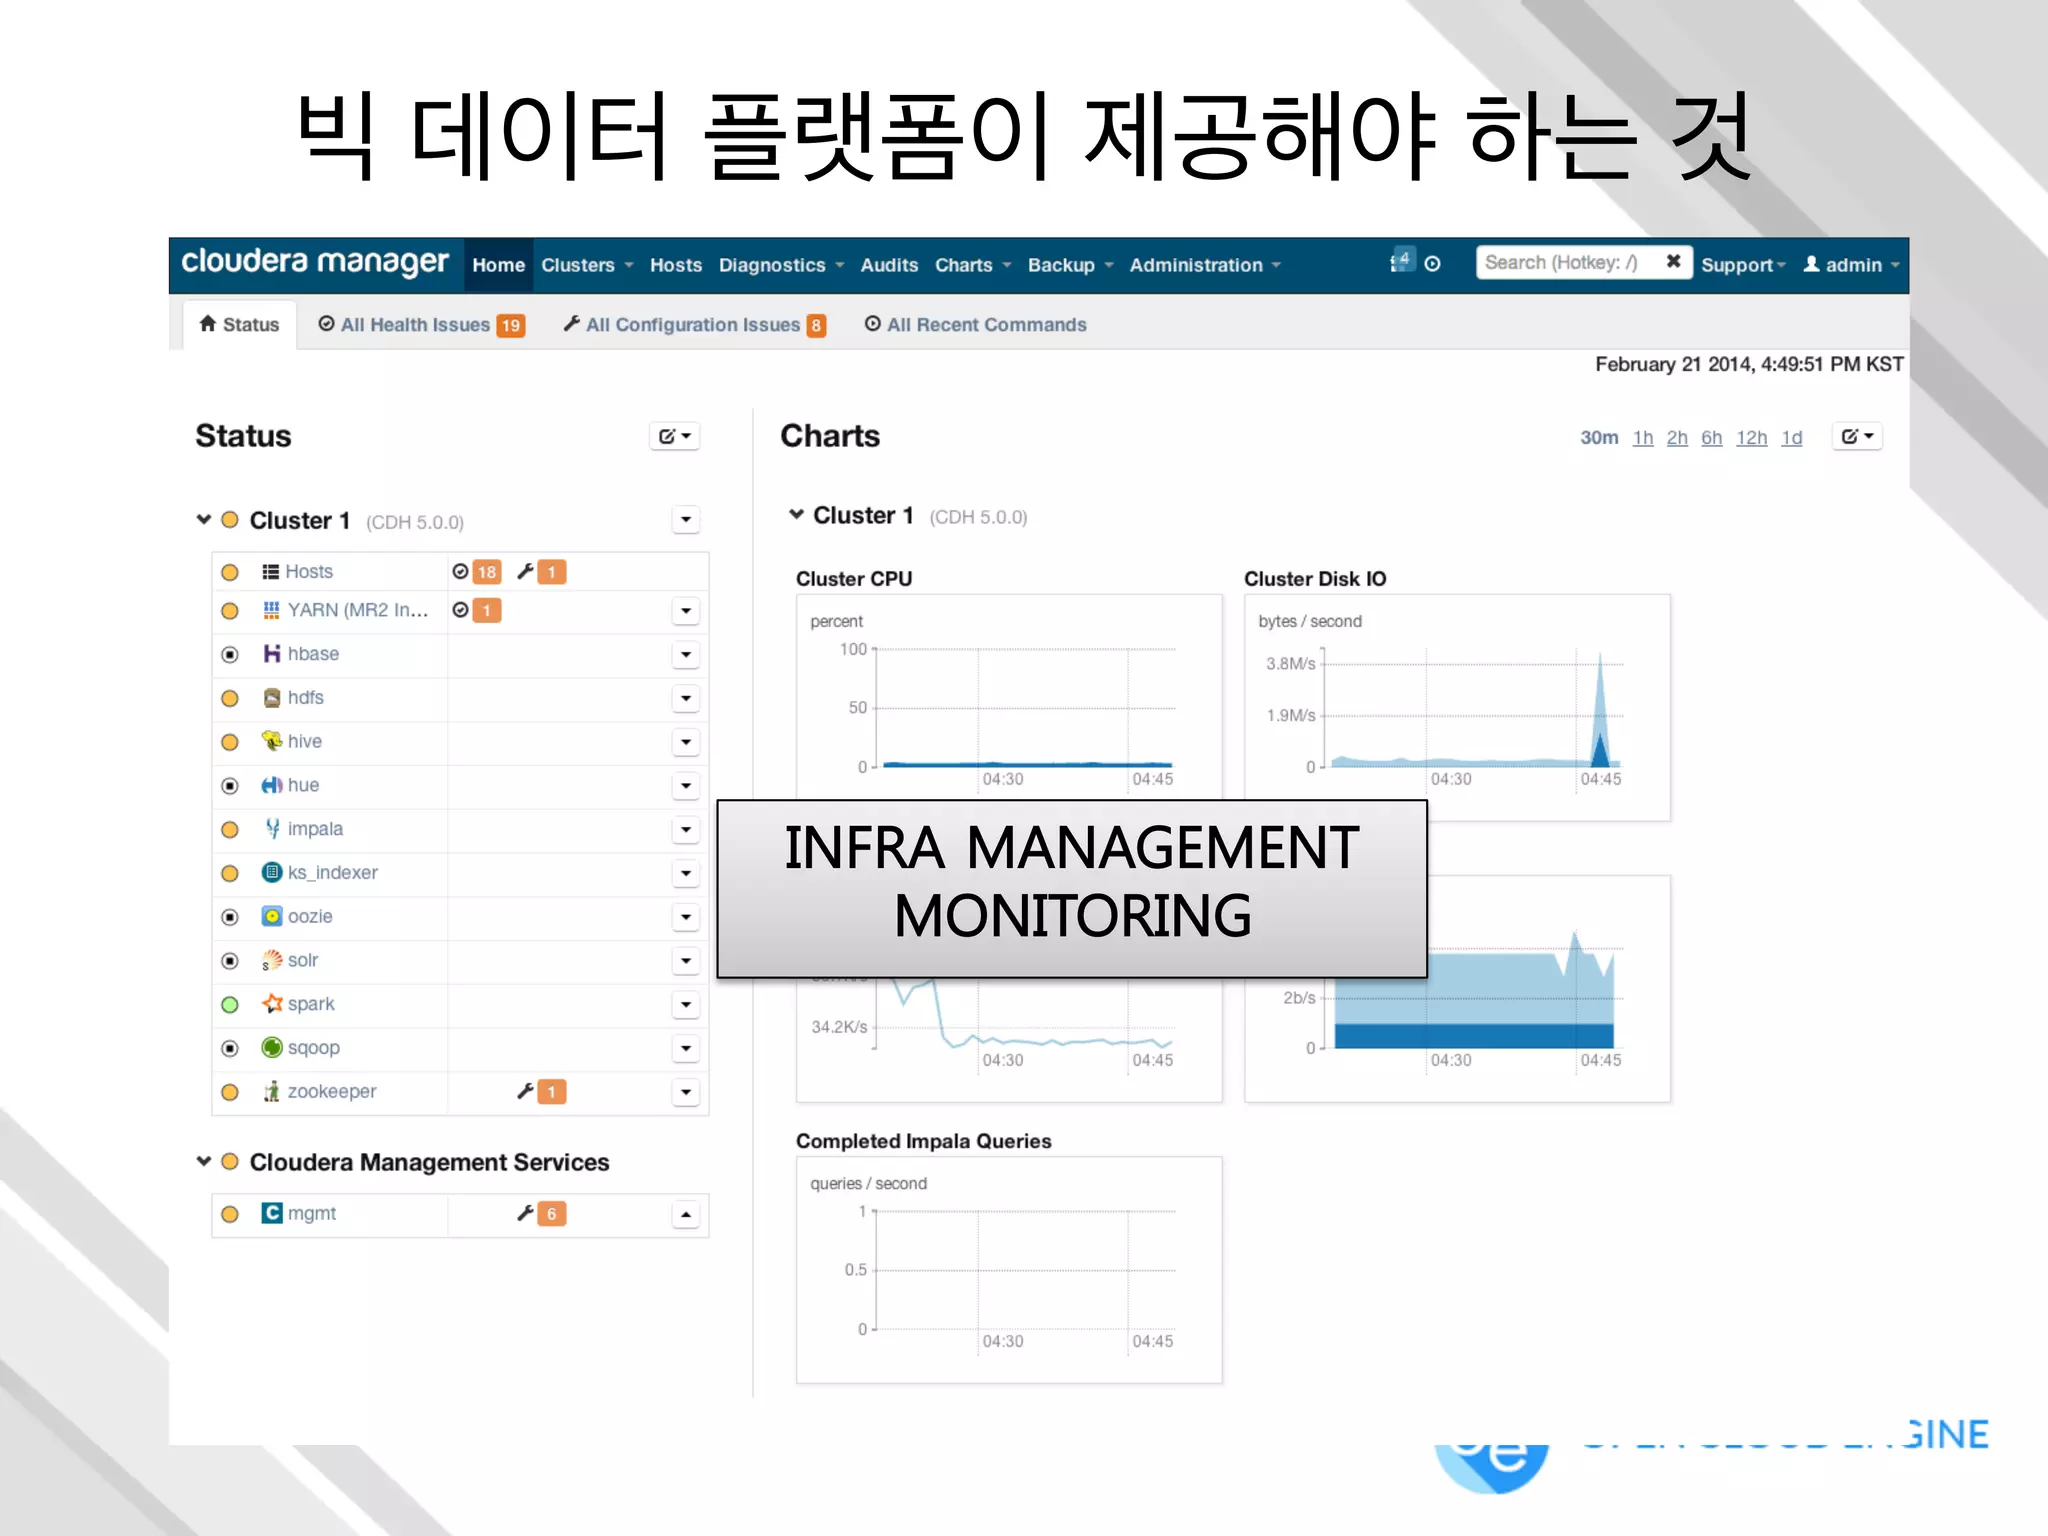The image size is (2048, 1536).
Task: Click the hbase service icon
Action: coord(272,654)
